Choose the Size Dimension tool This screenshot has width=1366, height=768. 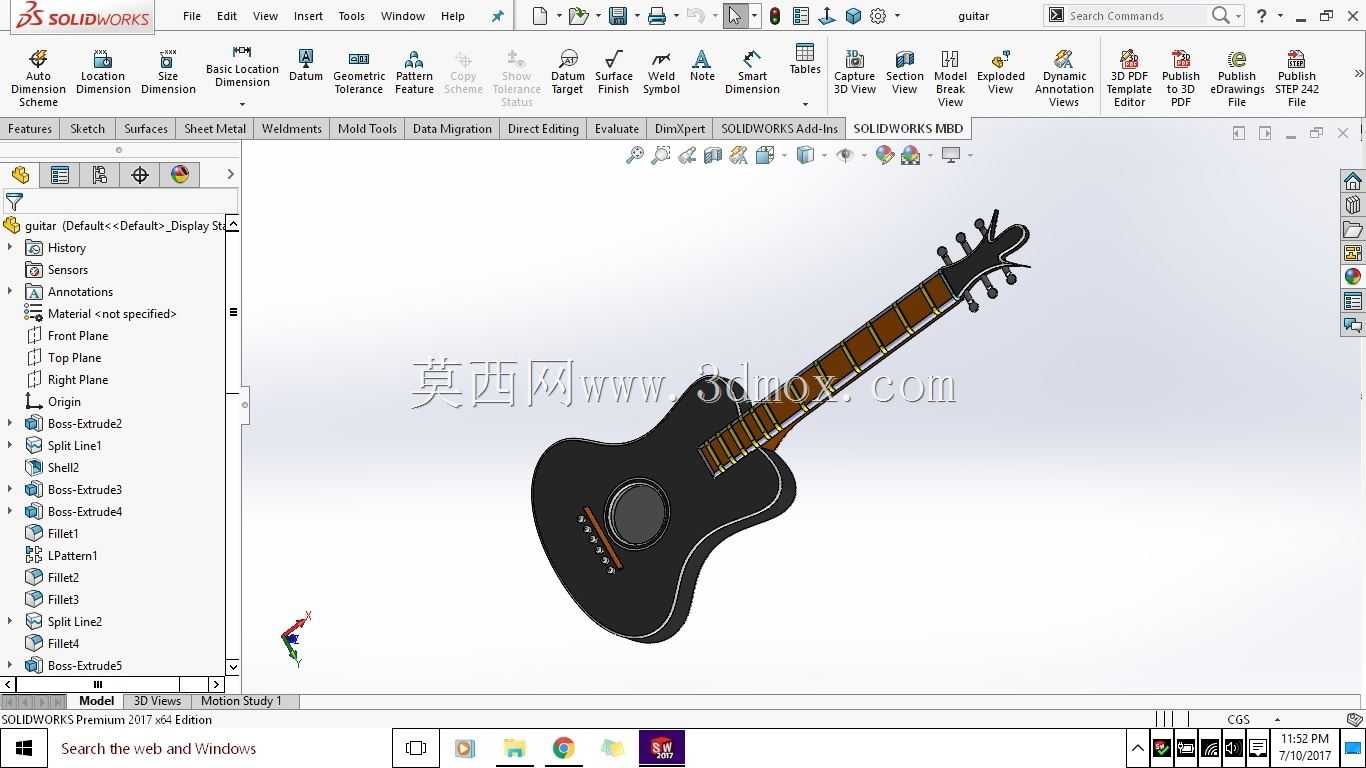tap(168, 72)
